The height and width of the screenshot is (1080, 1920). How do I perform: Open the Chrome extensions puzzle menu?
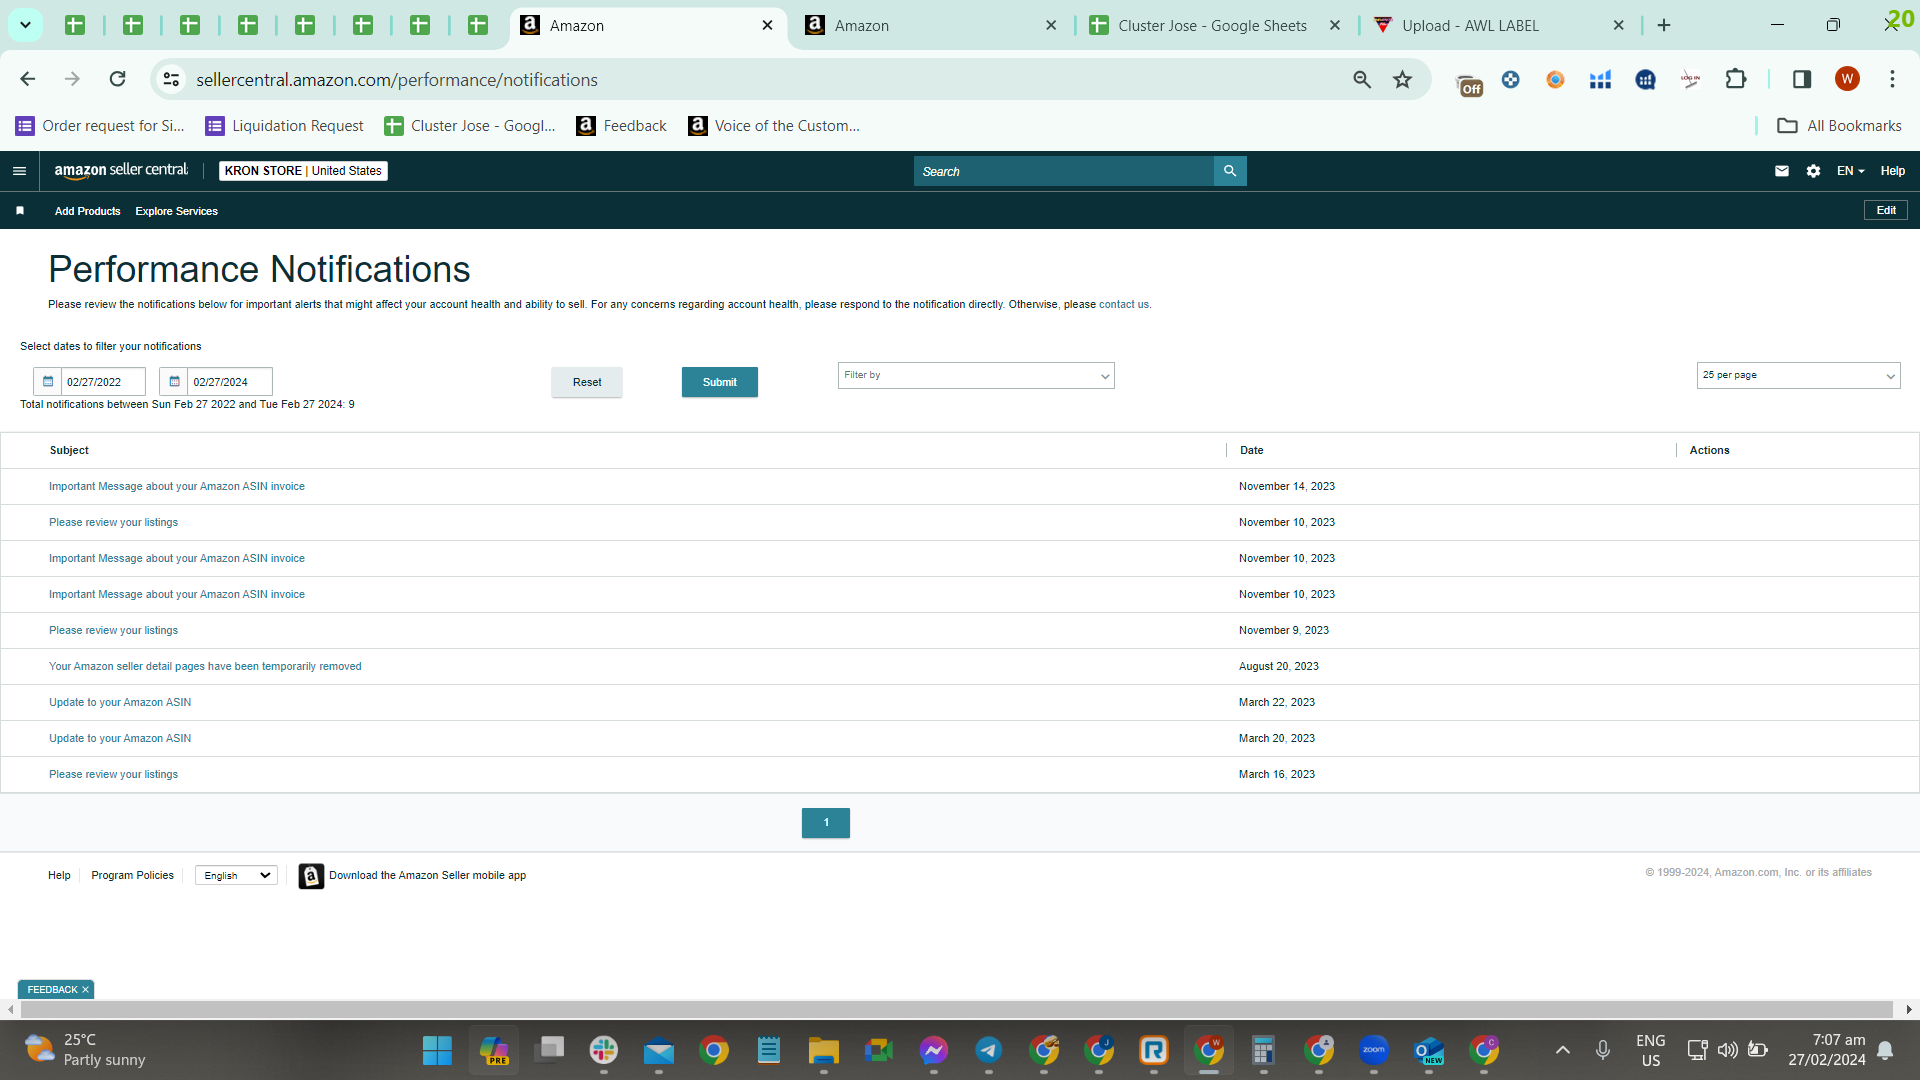1736,79
